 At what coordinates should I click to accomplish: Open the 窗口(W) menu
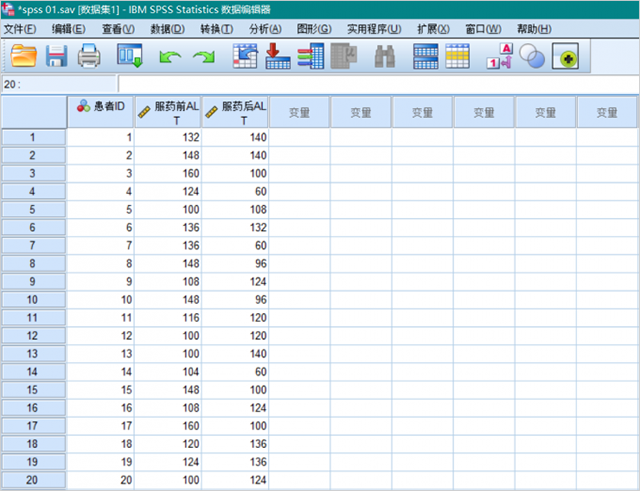click(x=483, y=29)
